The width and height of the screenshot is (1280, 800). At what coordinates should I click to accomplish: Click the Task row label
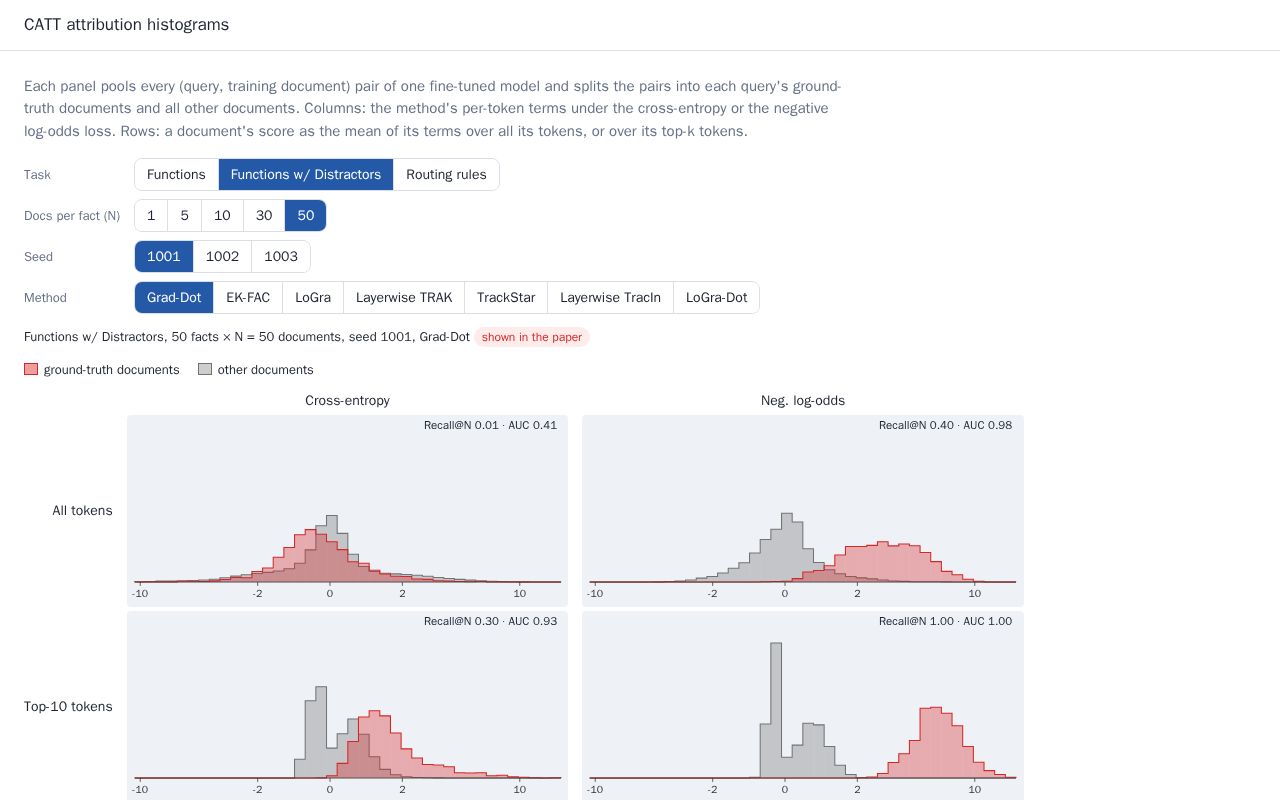click(x=37, y=174)
